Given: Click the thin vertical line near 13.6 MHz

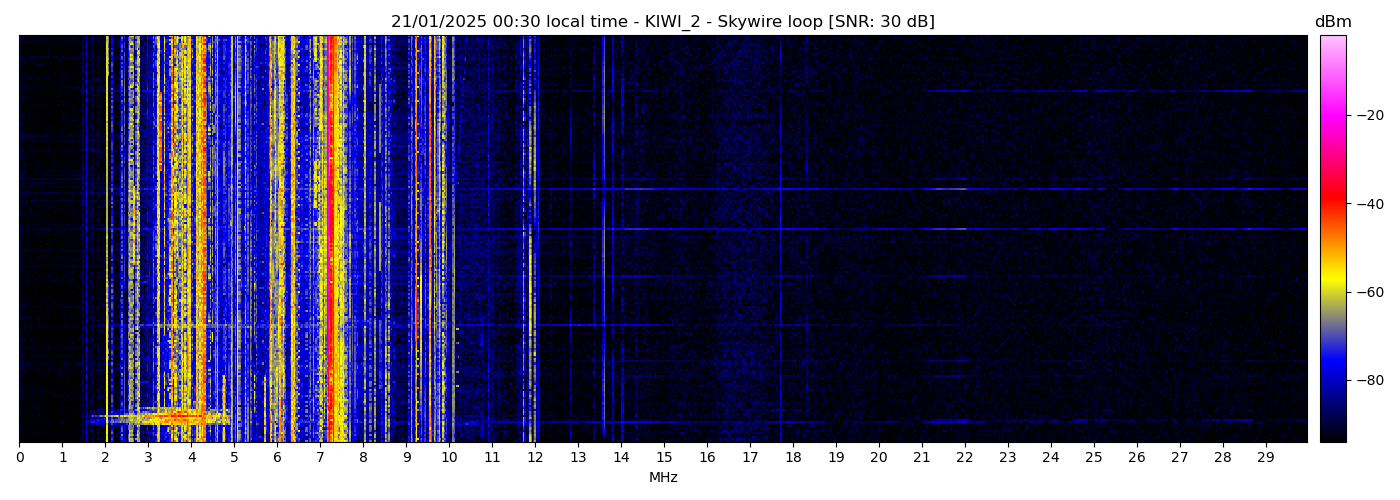Looking at the screenshot, I should pos(603,240).
